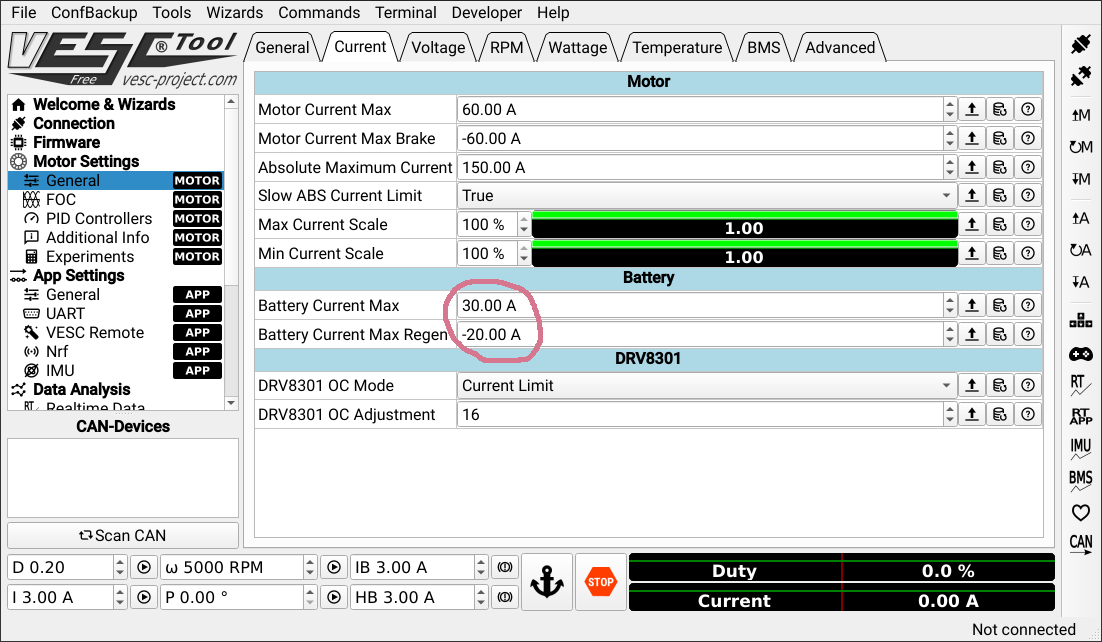Click read app configuration icon
The width and height of the screenshot is (1102, 642).
(x=1080, y=219)
